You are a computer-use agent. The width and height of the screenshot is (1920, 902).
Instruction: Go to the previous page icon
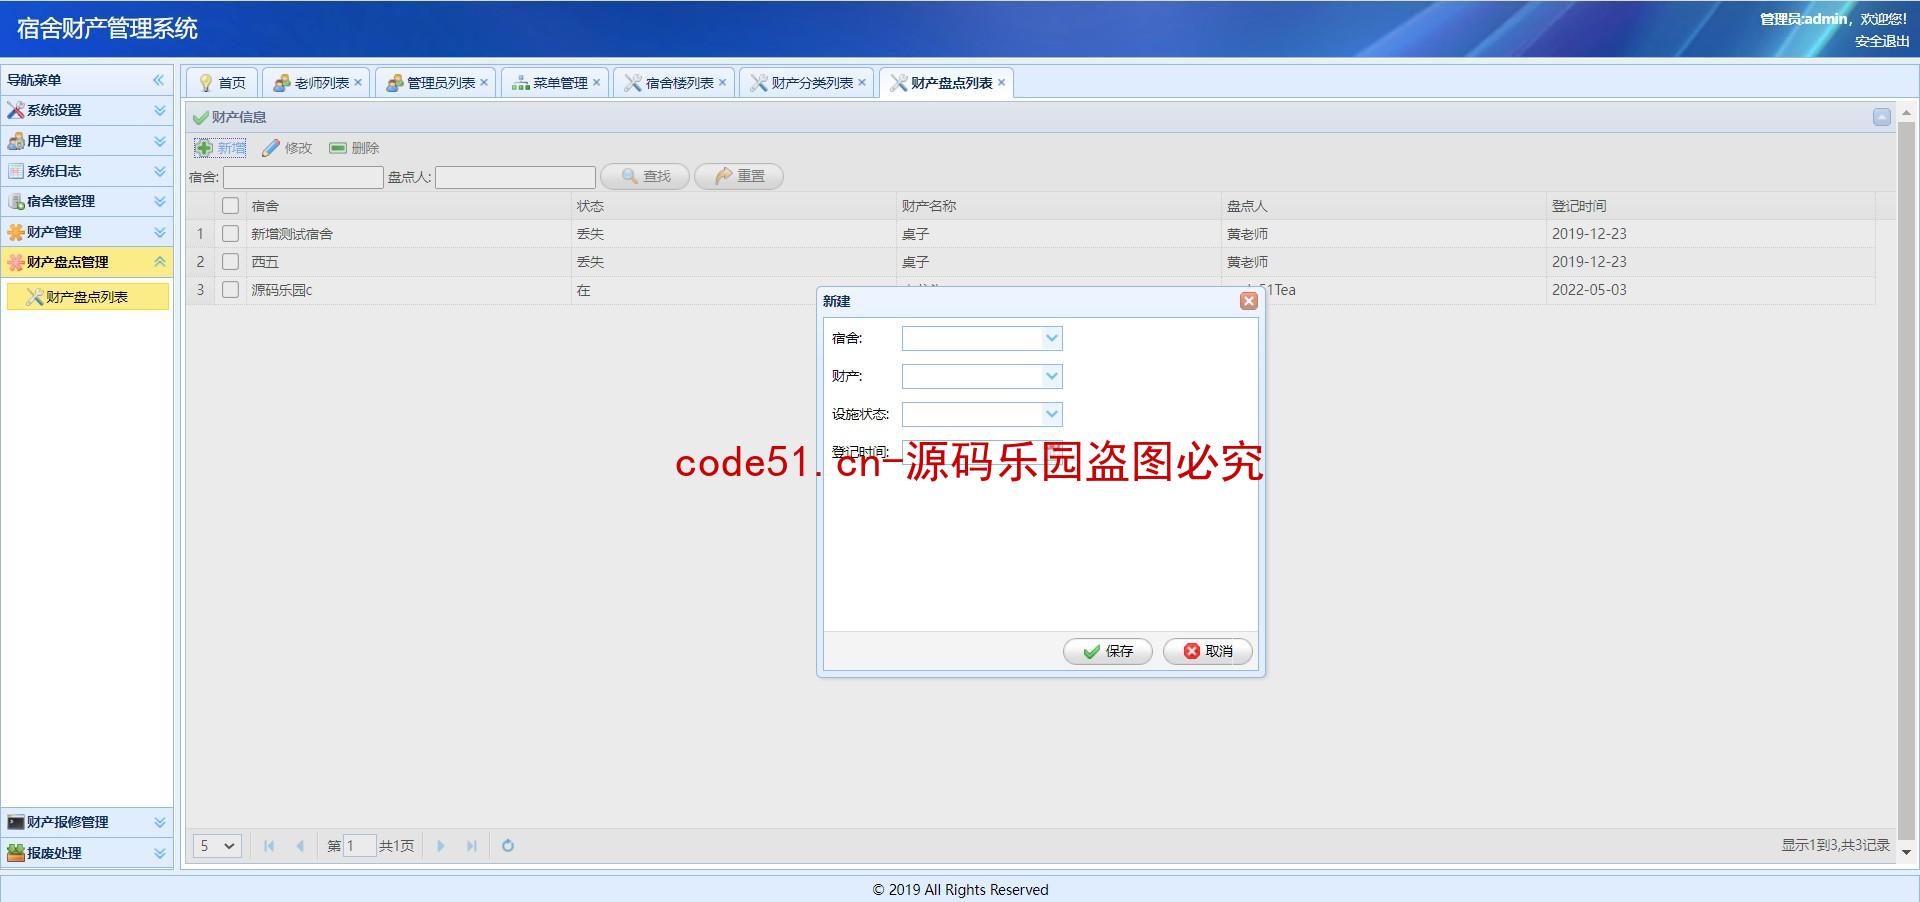[300, 846]
